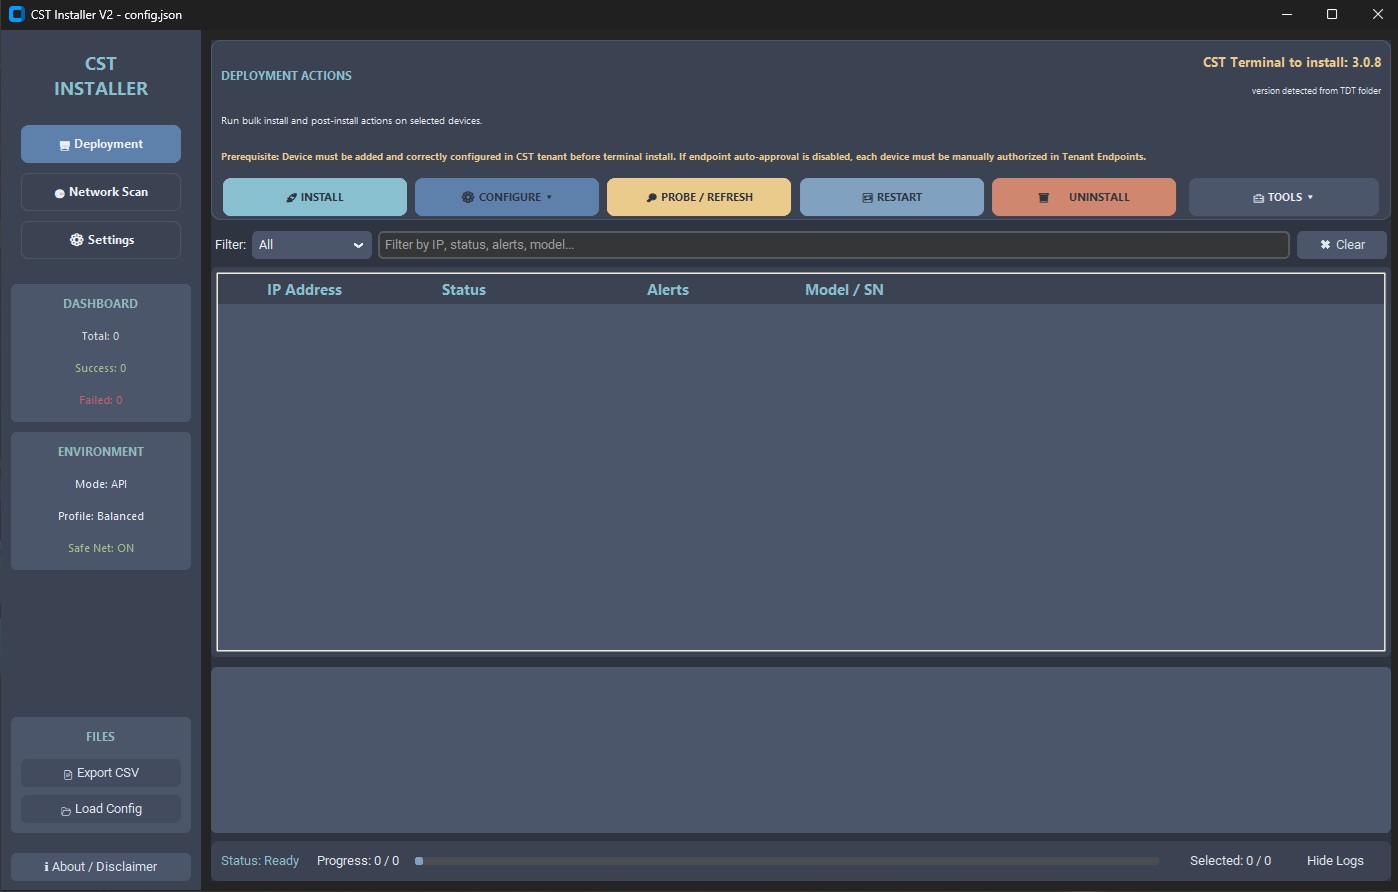Viewport: 1398px width, 892px height.
Task: Click the Export CSV file icon
Action: click(x=68, y=774)
